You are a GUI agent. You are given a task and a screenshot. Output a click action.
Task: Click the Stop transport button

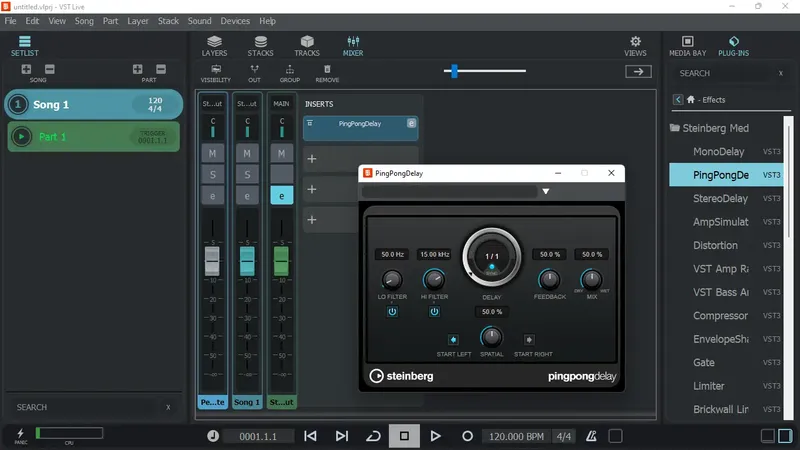(404, 436)
